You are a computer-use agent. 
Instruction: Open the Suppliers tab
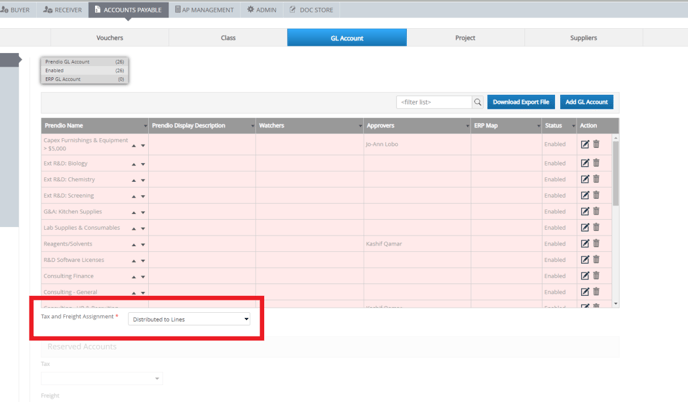(x=583, y=38)
